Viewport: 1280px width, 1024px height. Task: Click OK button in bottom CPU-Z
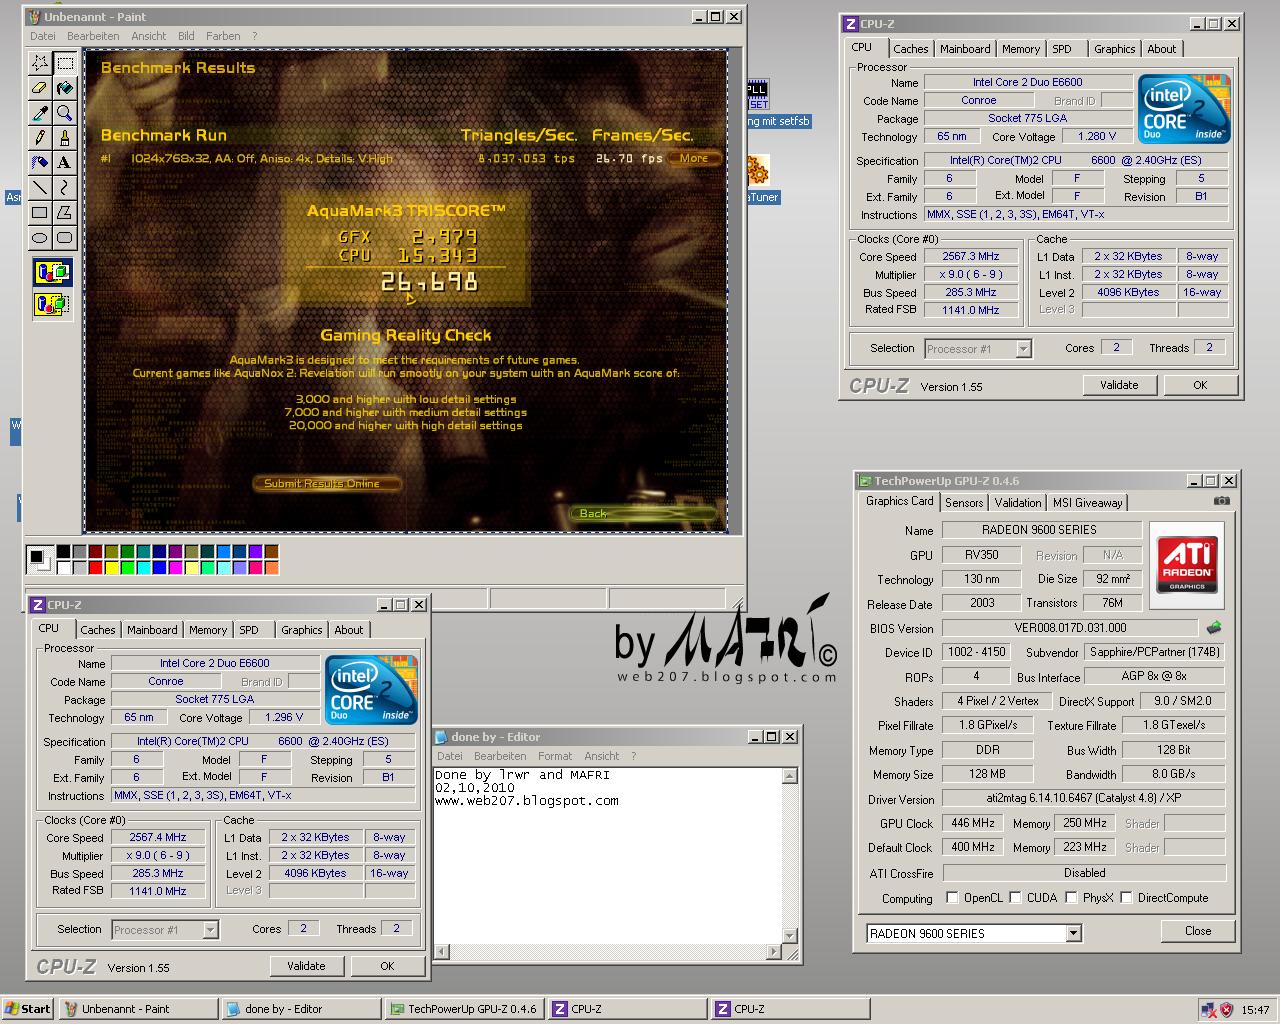tap(387, 966)
